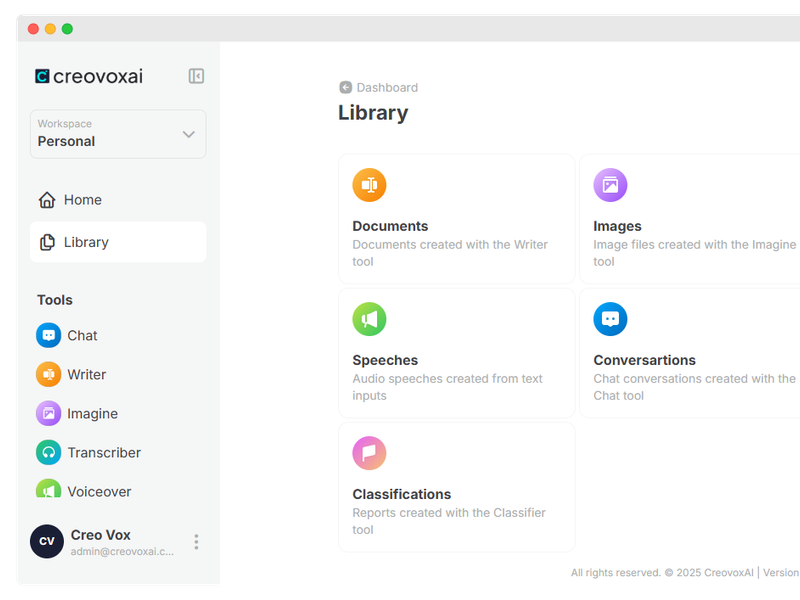Viewport: 800px width, 600px height.
Task: Collapse the sidebar with the panel icon
Action: tap(196, 76)
